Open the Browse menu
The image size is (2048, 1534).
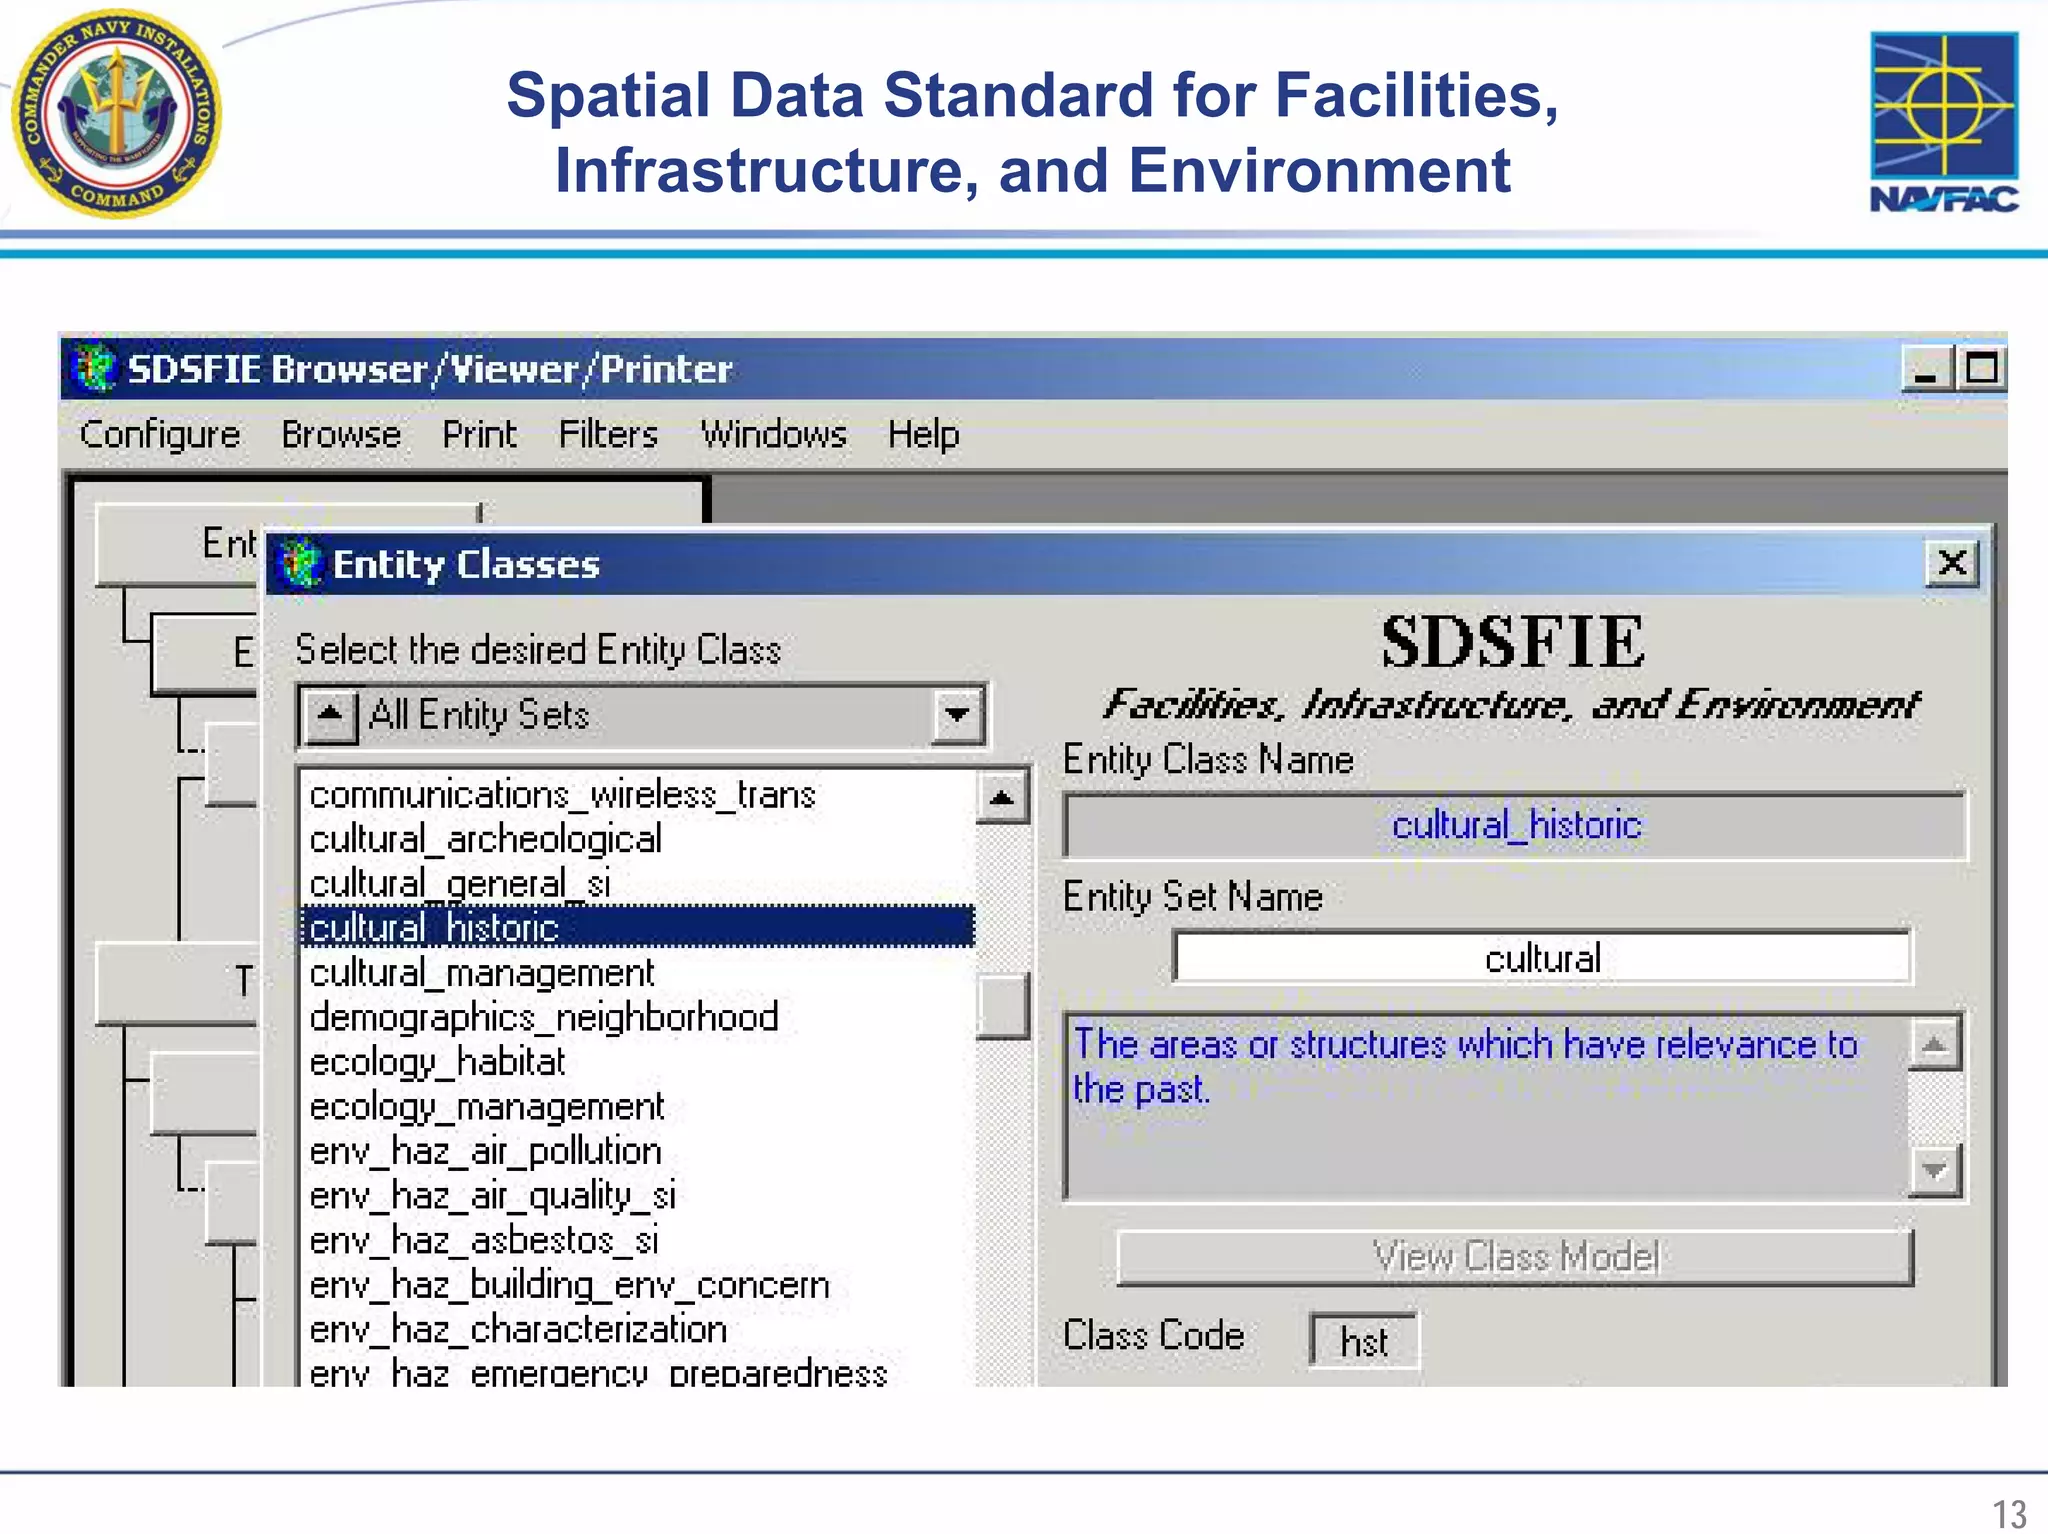pos(341,435)
